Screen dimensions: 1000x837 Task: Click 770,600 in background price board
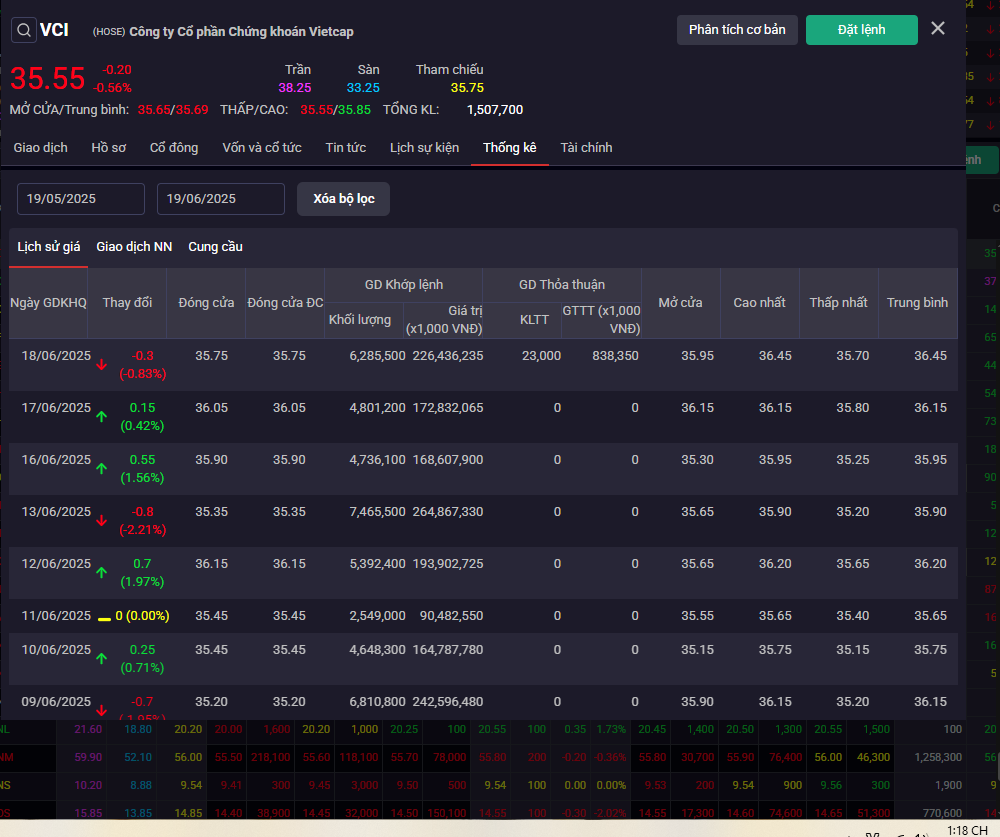943,813
